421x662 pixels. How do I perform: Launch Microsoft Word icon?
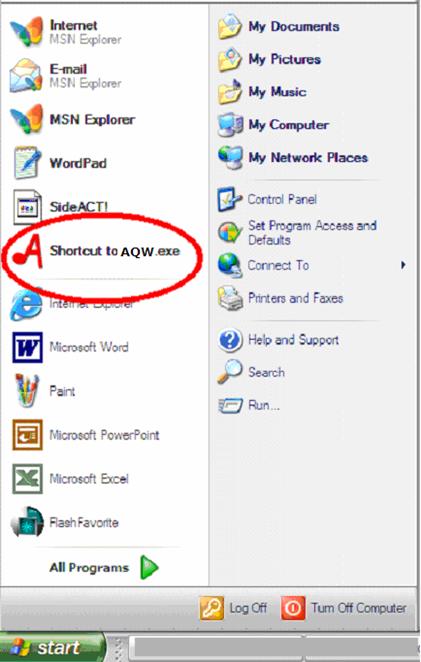[x=27, y=347]
